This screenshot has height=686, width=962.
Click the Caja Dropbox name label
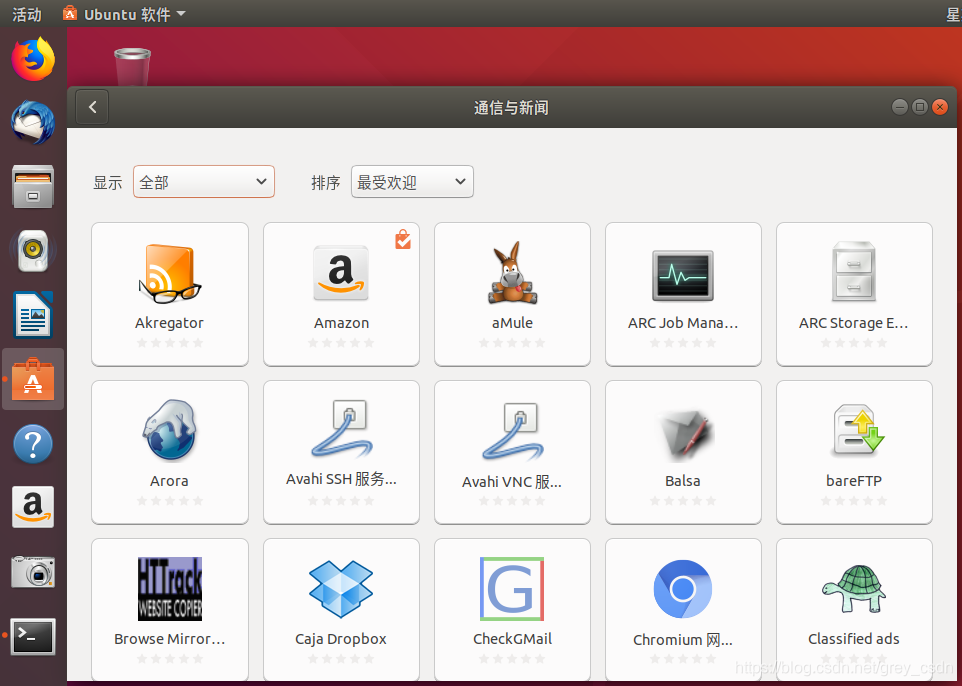coord(341,639)
